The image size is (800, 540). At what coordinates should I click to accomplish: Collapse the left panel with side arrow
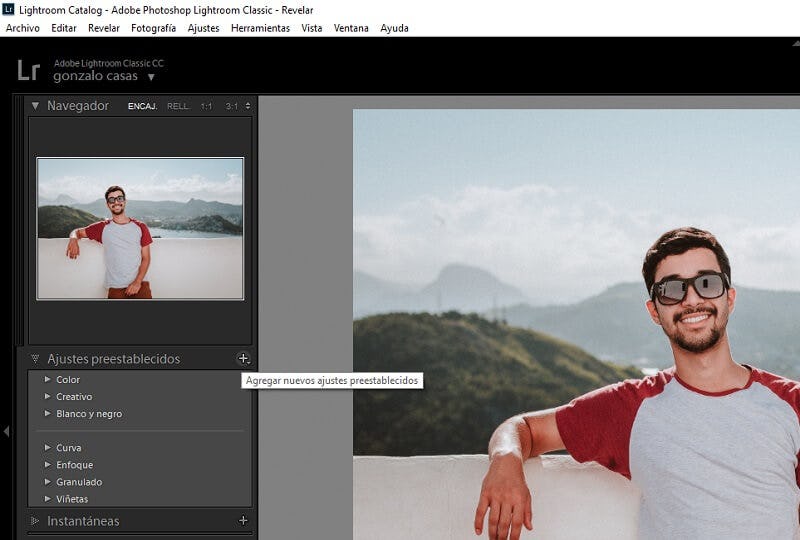click(6, 431)
